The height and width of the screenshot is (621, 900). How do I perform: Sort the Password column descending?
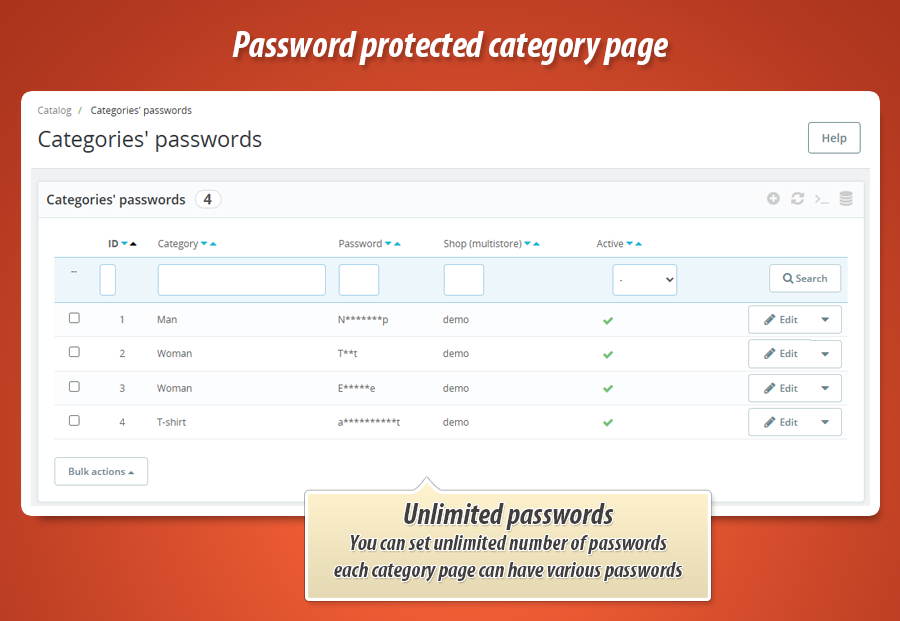click(386, 242)
